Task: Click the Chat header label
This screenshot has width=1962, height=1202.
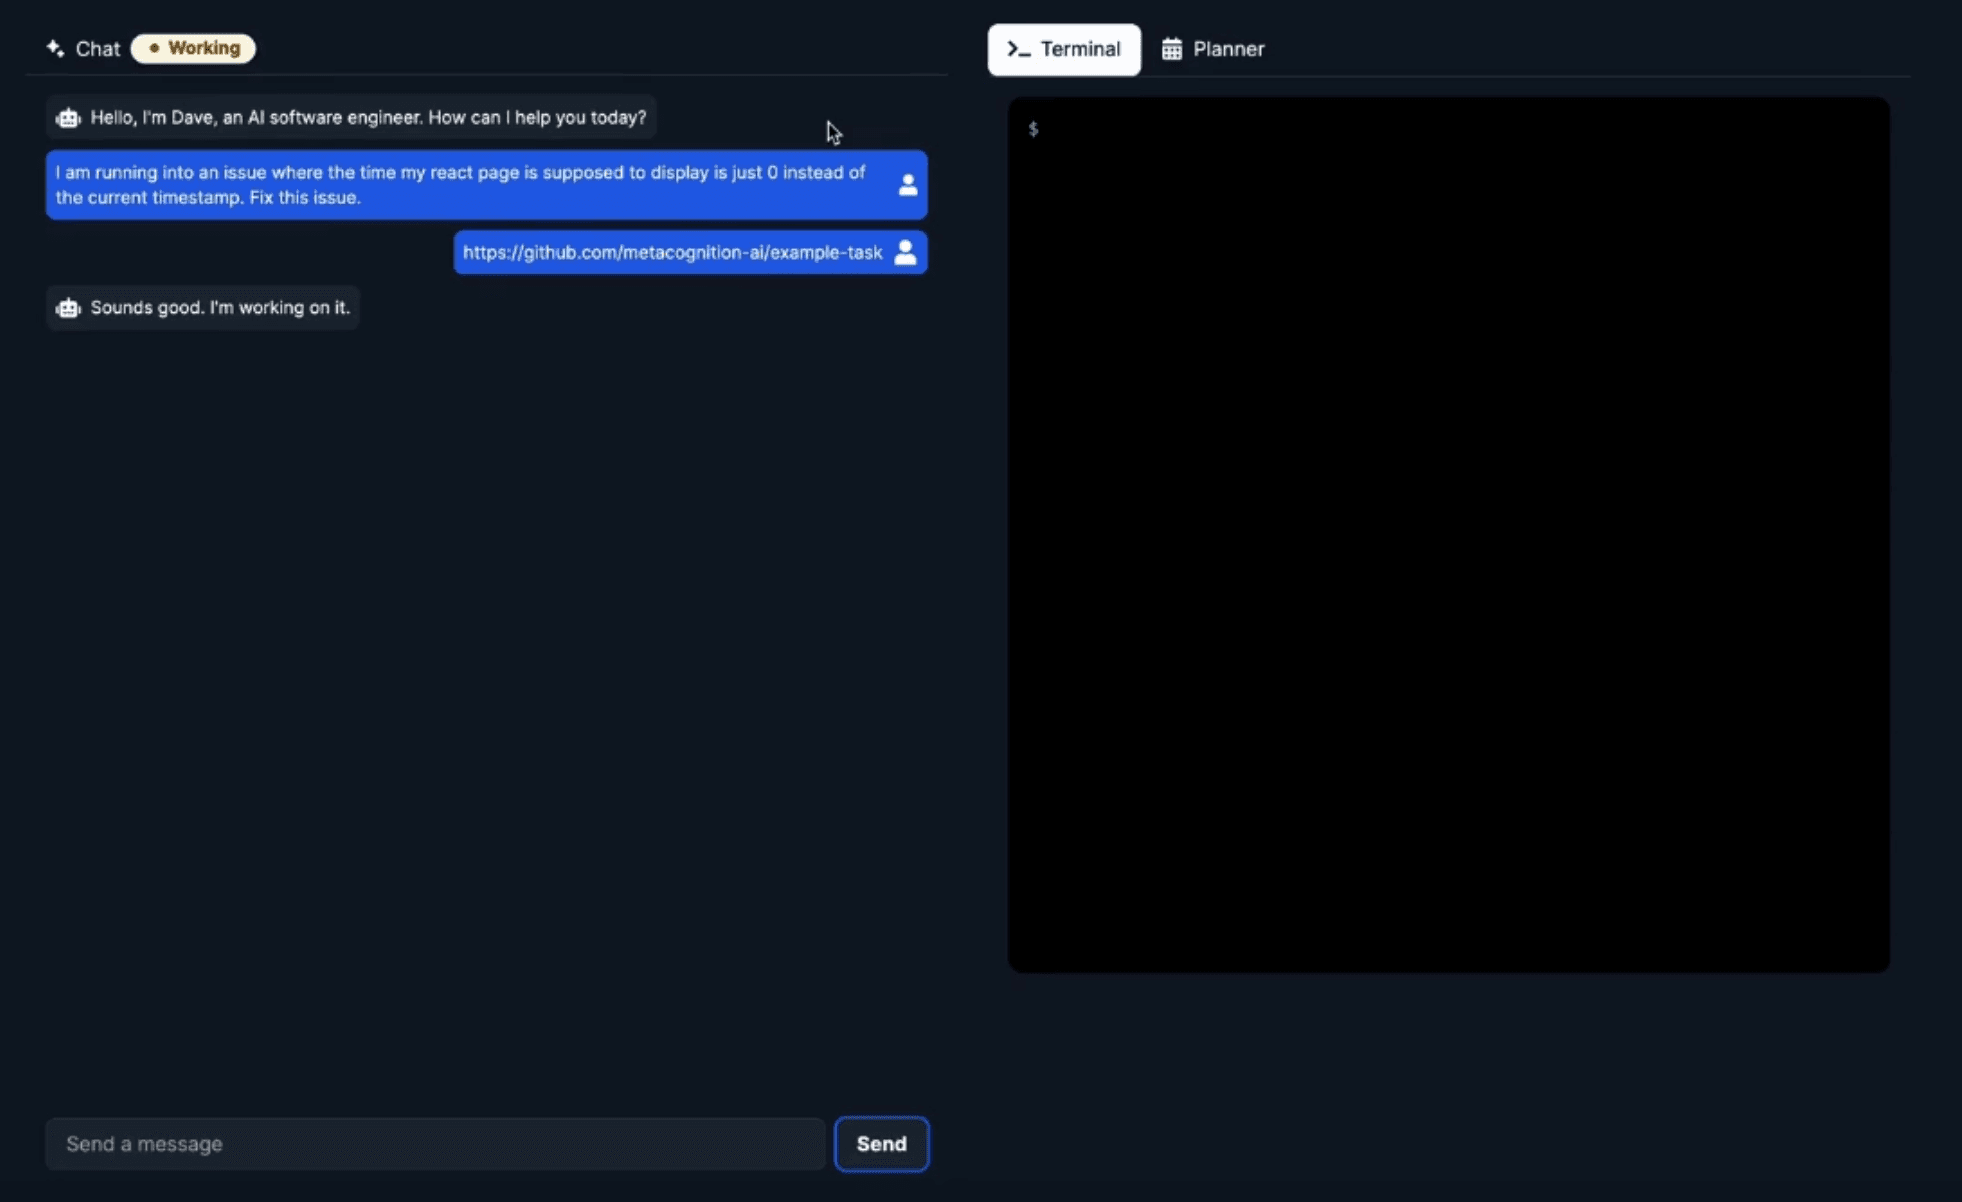Action: 97,48
